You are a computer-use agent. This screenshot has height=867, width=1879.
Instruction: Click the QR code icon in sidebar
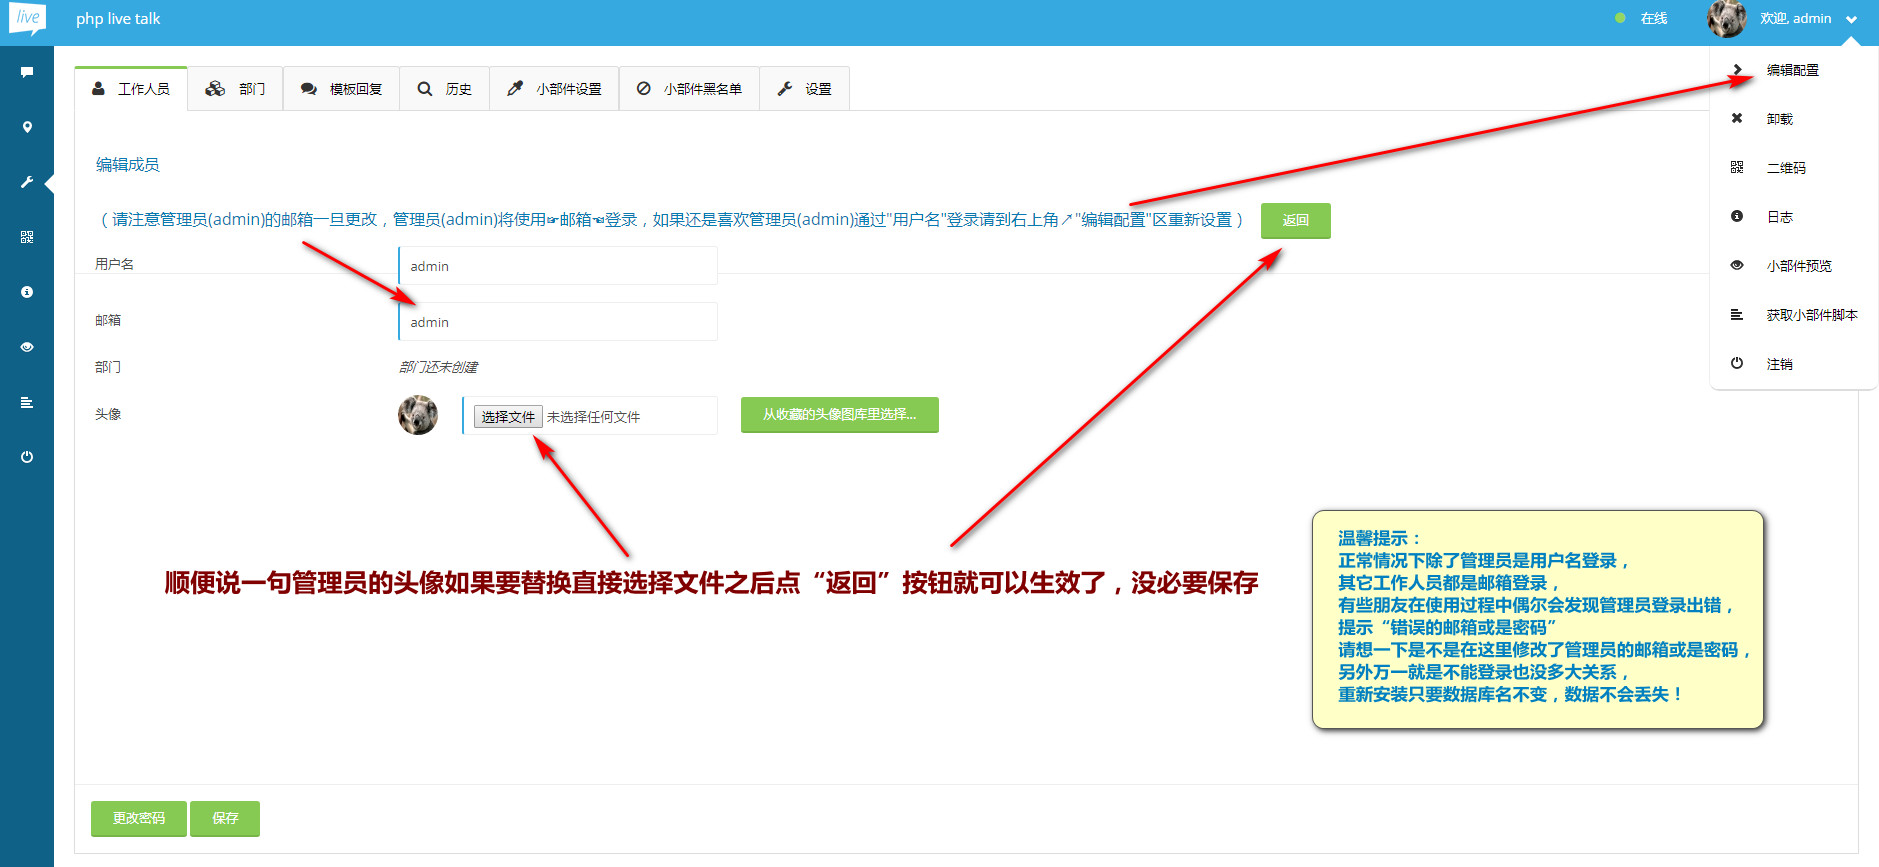coord(27,237)
